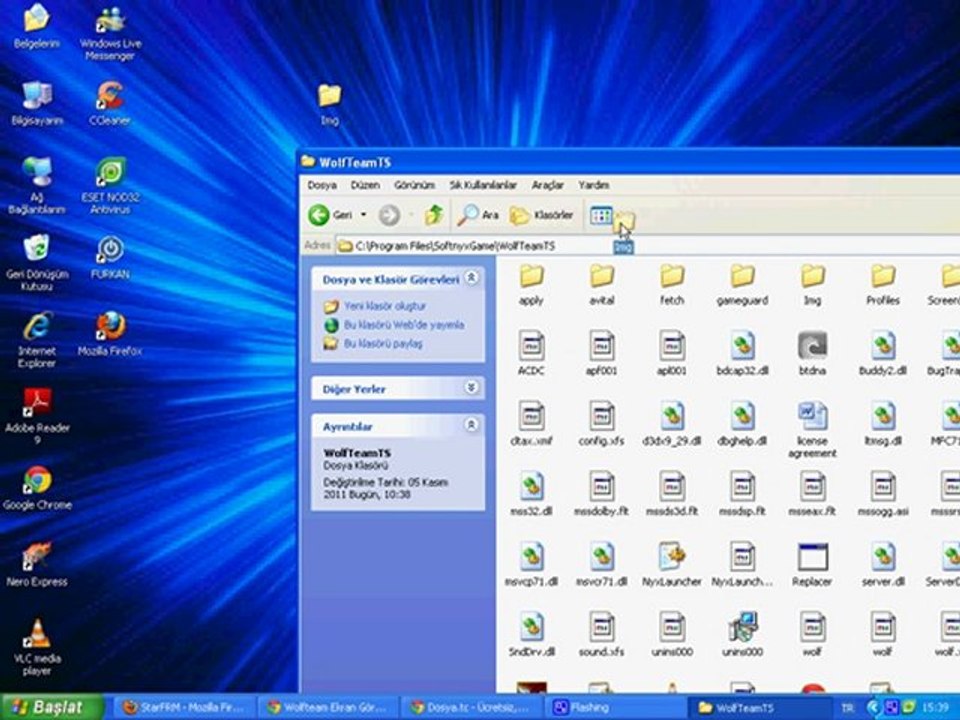Open Ağ Bağlantılarım desktop icon
The height and width of the screenshot is (720, 960).
(37, 185)
